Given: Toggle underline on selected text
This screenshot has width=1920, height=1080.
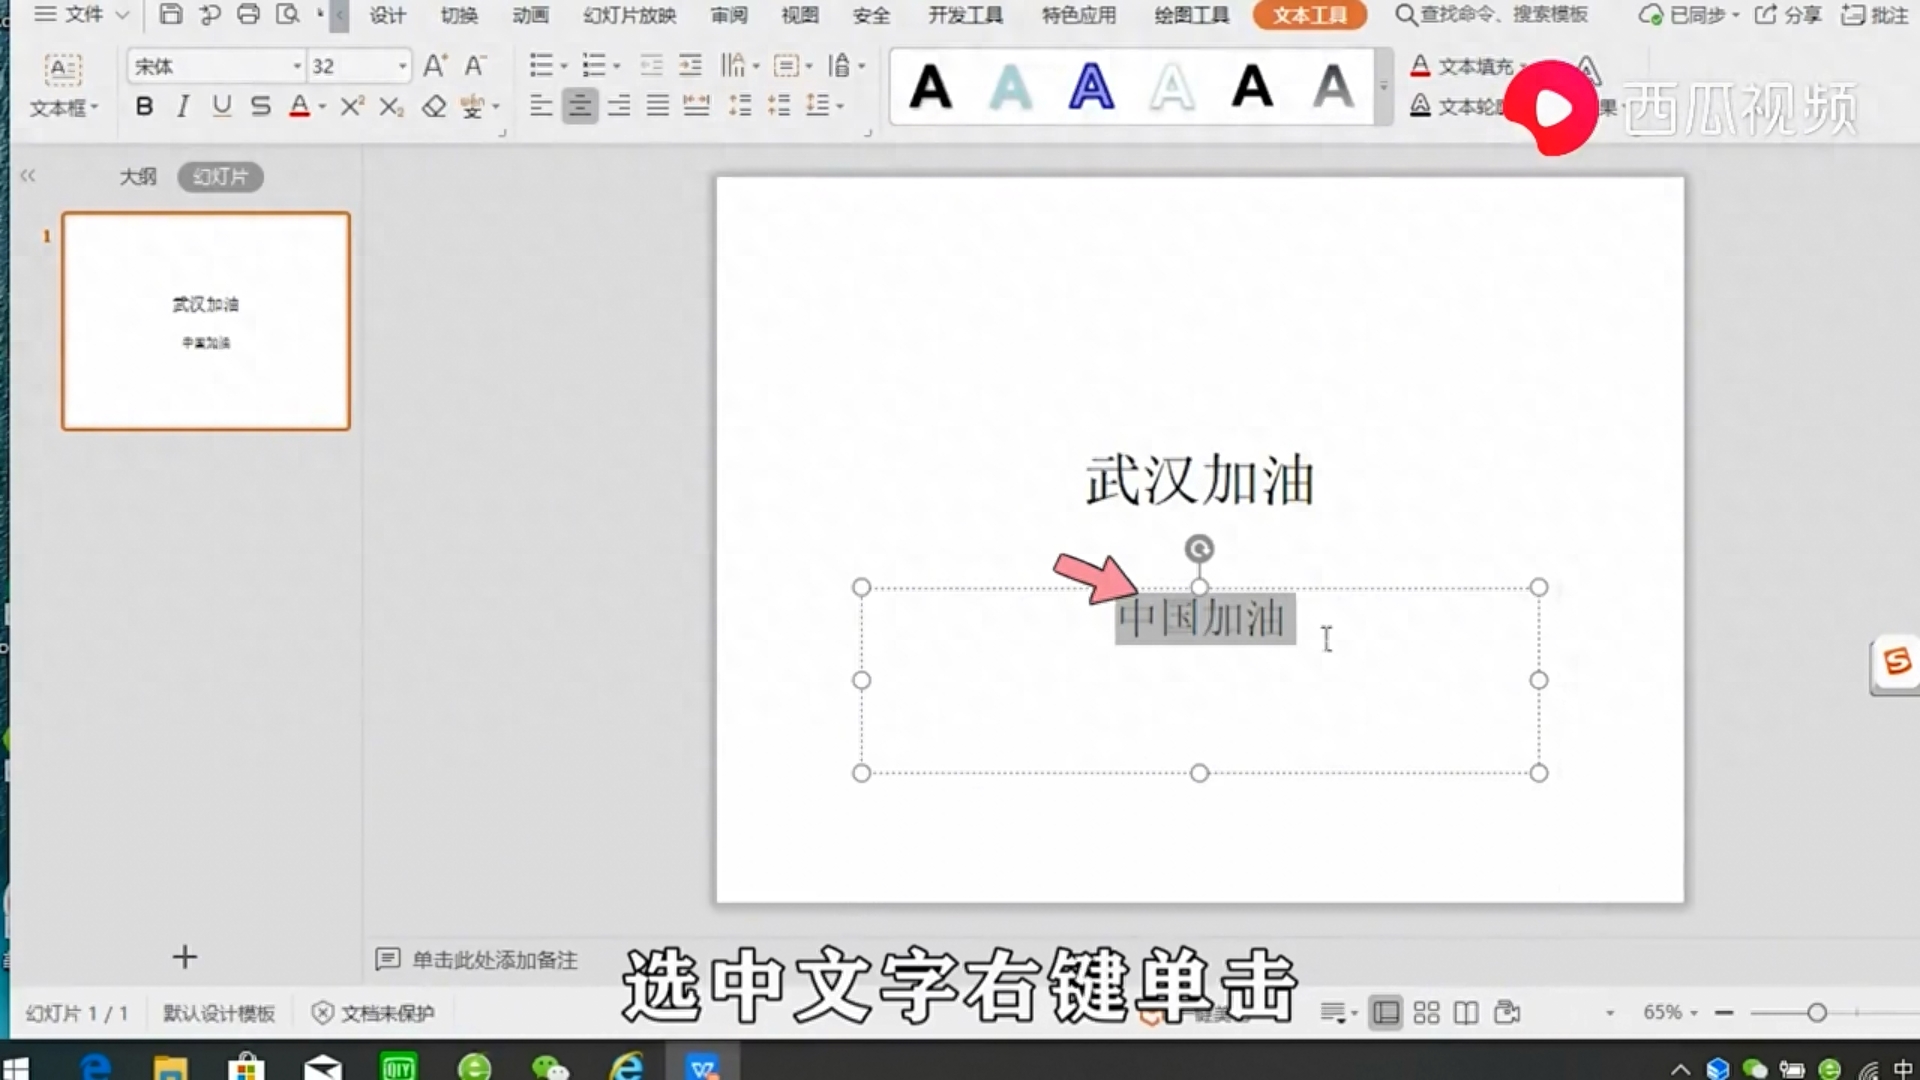Looking at the screenshot, I should (x=221, y=106).
